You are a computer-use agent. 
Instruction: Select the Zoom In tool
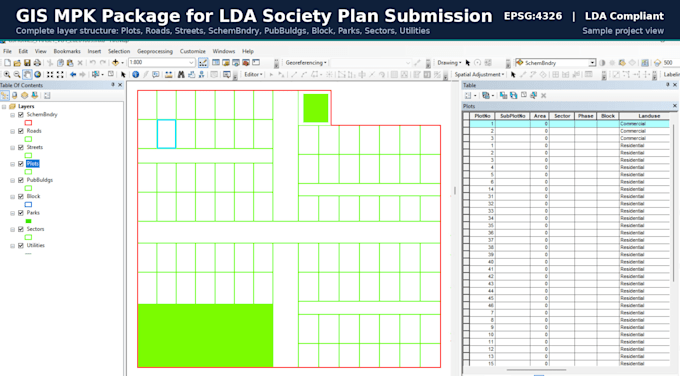click(x=7, y=74)
